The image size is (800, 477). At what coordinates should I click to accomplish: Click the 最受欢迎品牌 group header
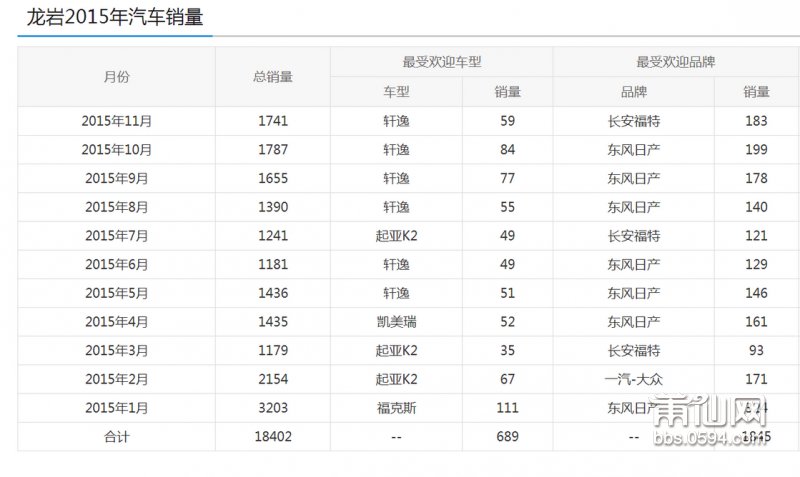click(x=676, y=62)
